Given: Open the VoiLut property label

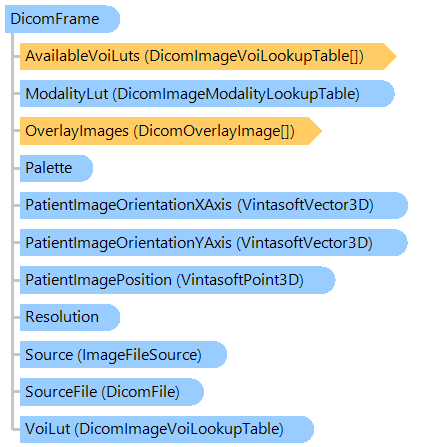Looking at the screenshot, I should 48,429.
